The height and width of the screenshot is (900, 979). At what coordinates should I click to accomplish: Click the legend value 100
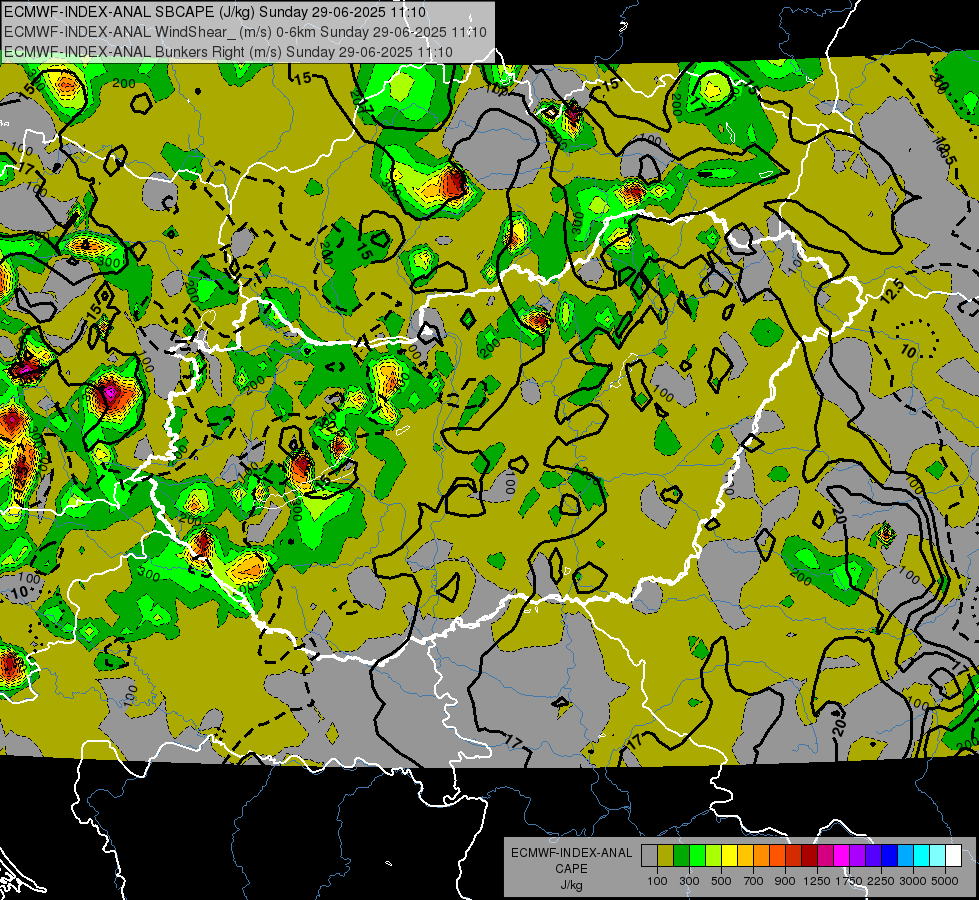coord(657,881)
